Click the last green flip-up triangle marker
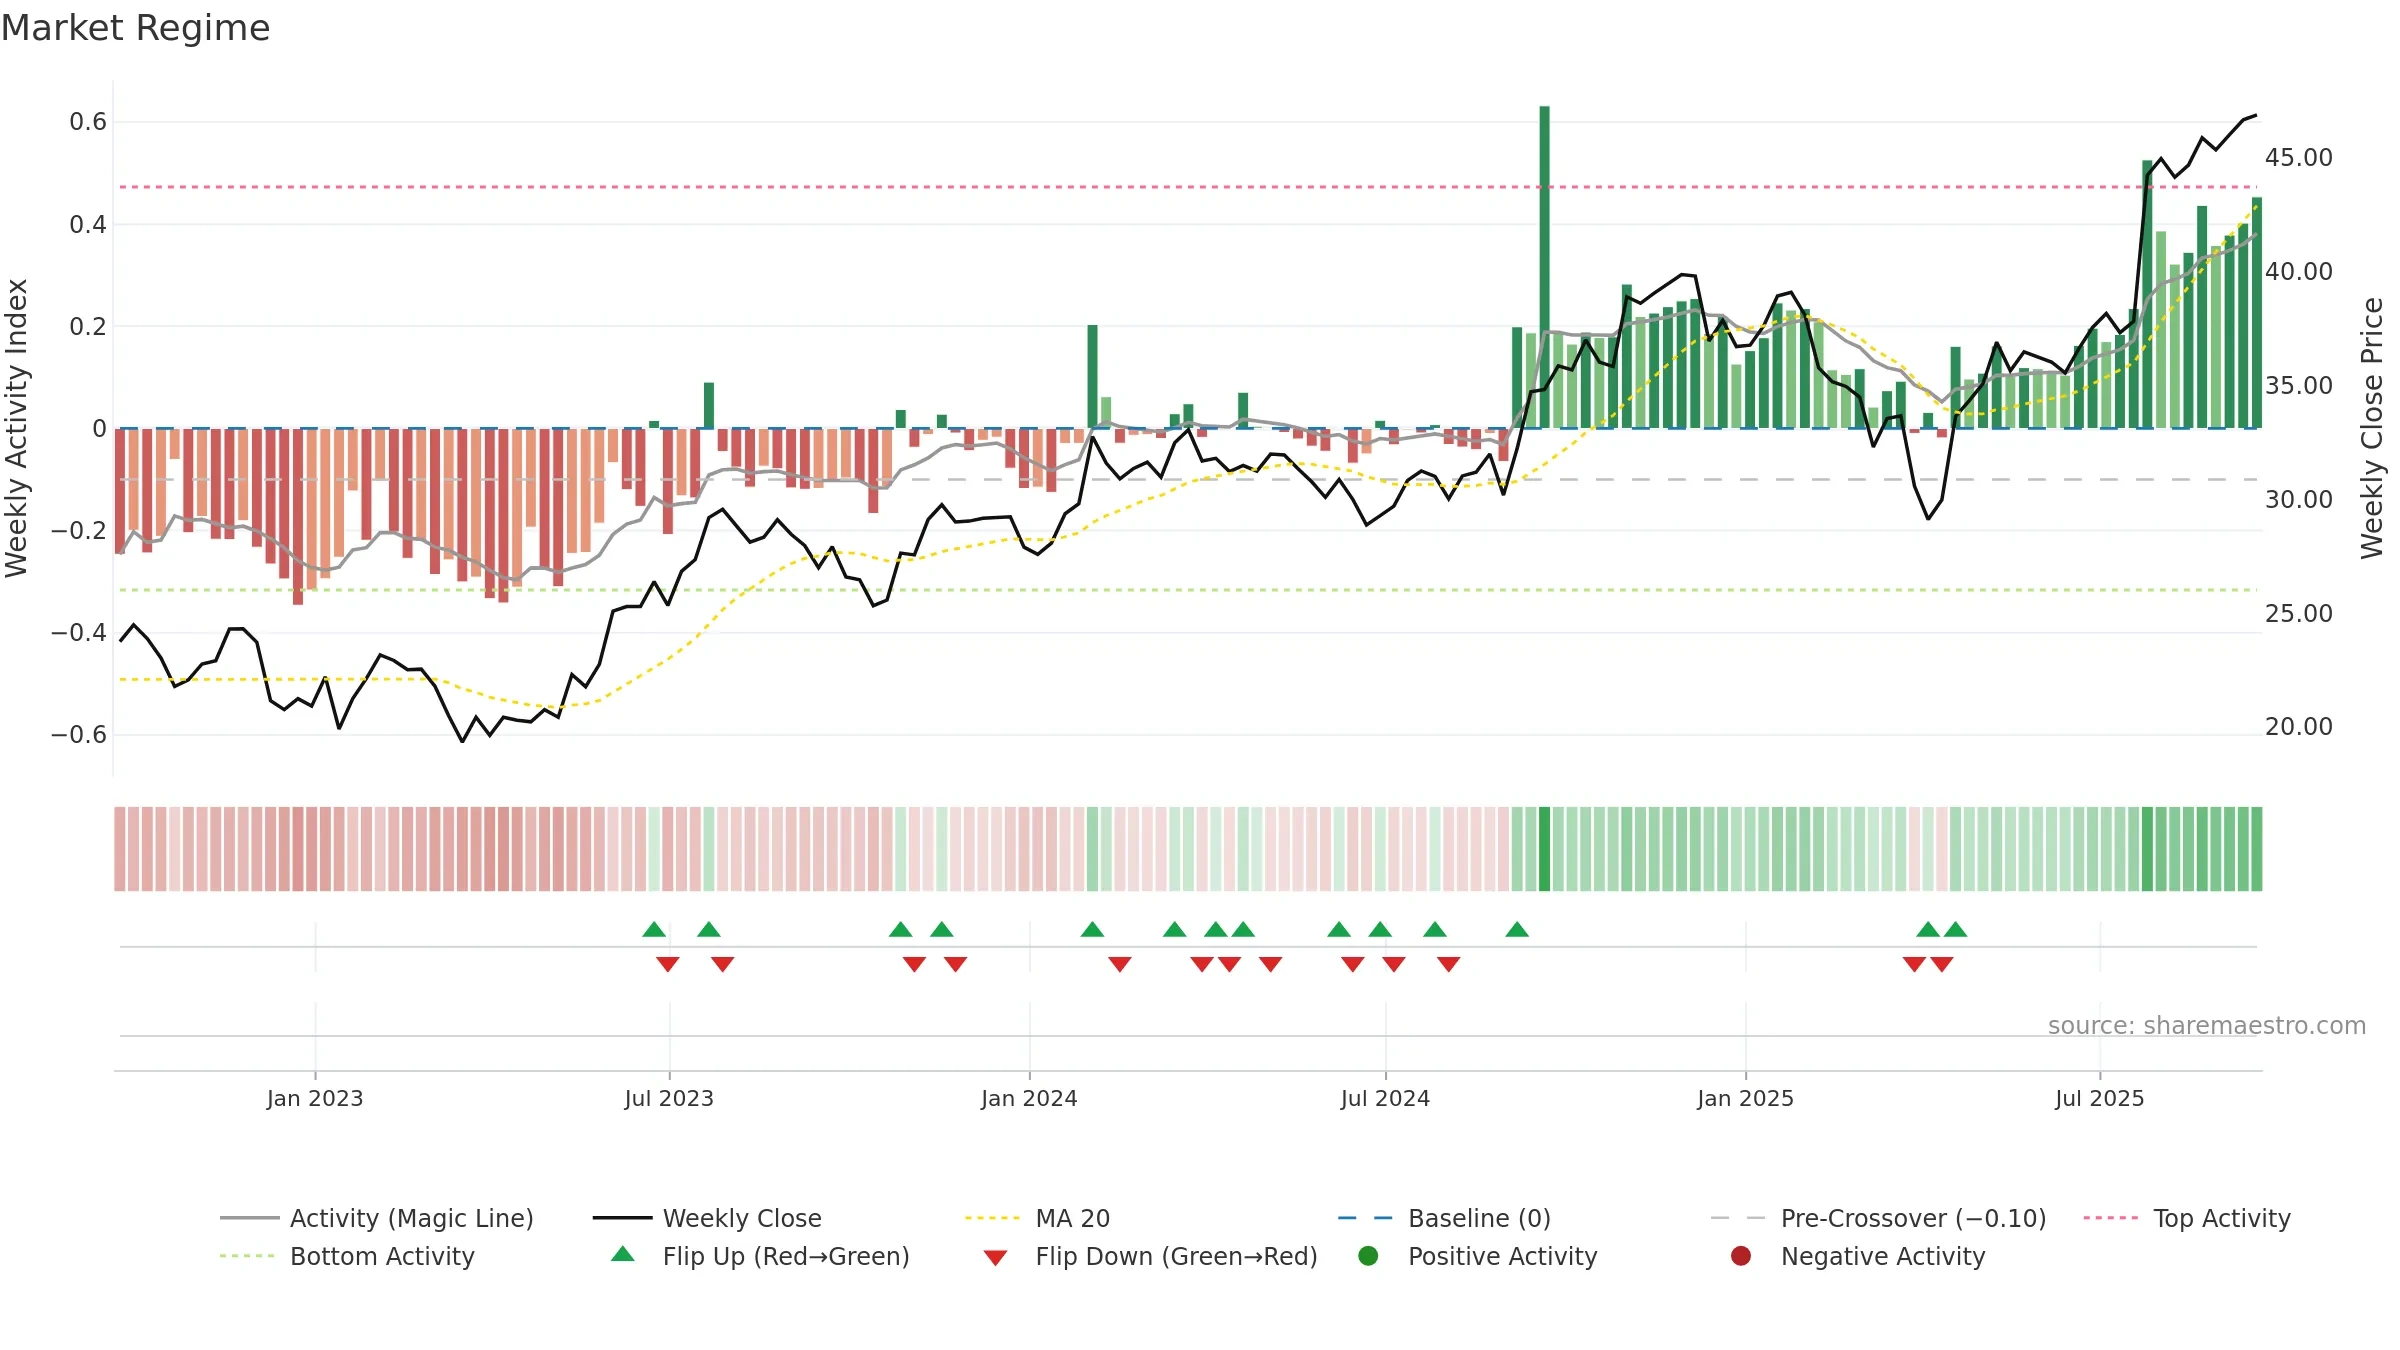 (1956, 929)
